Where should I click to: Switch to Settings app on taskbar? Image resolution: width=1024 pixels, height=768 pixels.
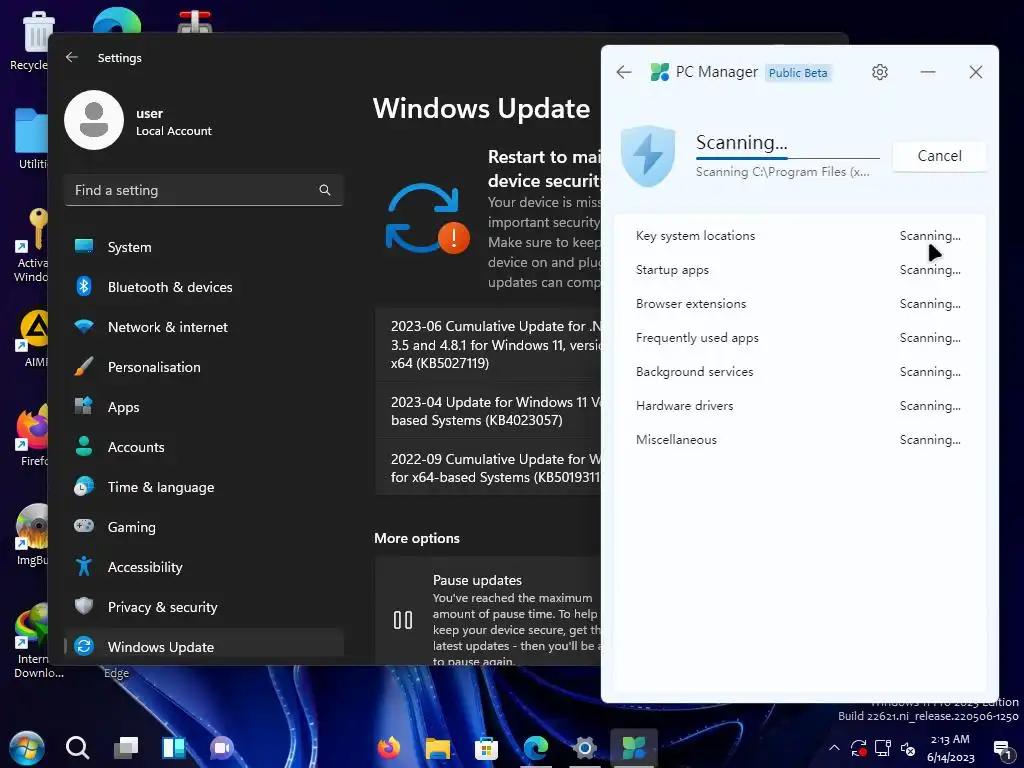584,748
